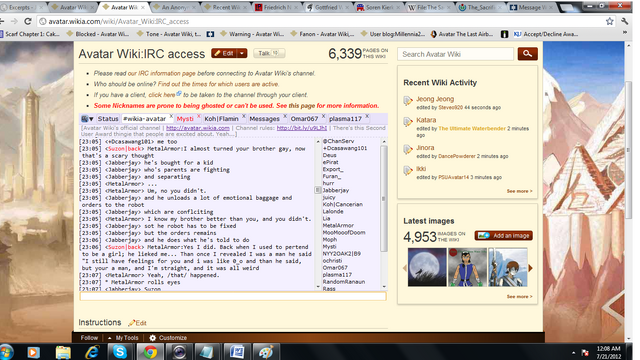Show hidden system tray icons
The width and height of the screenshot is (640, 360).
coord(573,353)
